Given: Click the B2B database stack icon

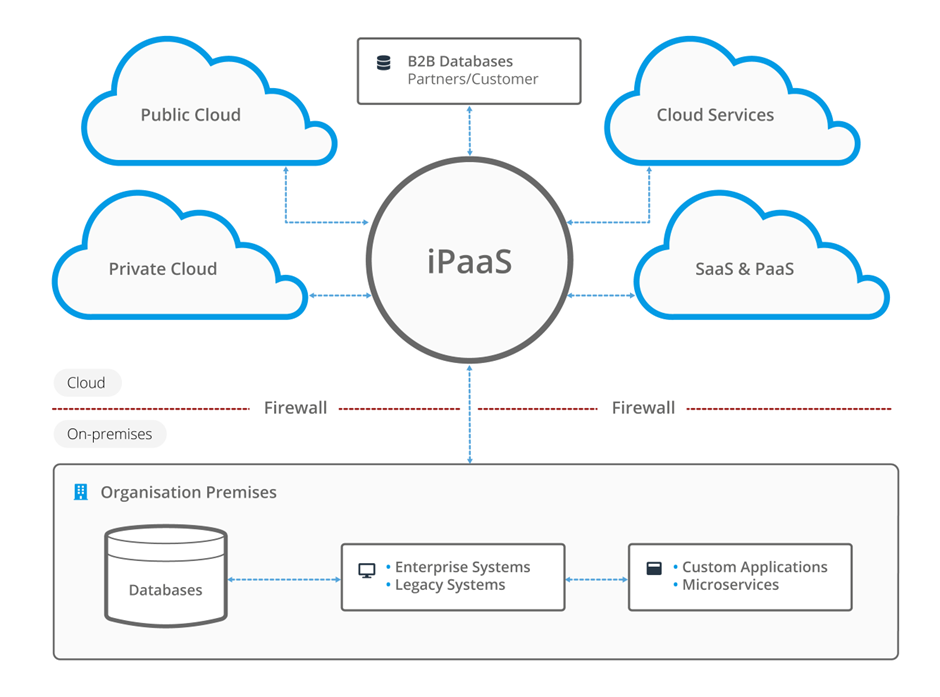Looking at the screenshot, I should 384,62.
